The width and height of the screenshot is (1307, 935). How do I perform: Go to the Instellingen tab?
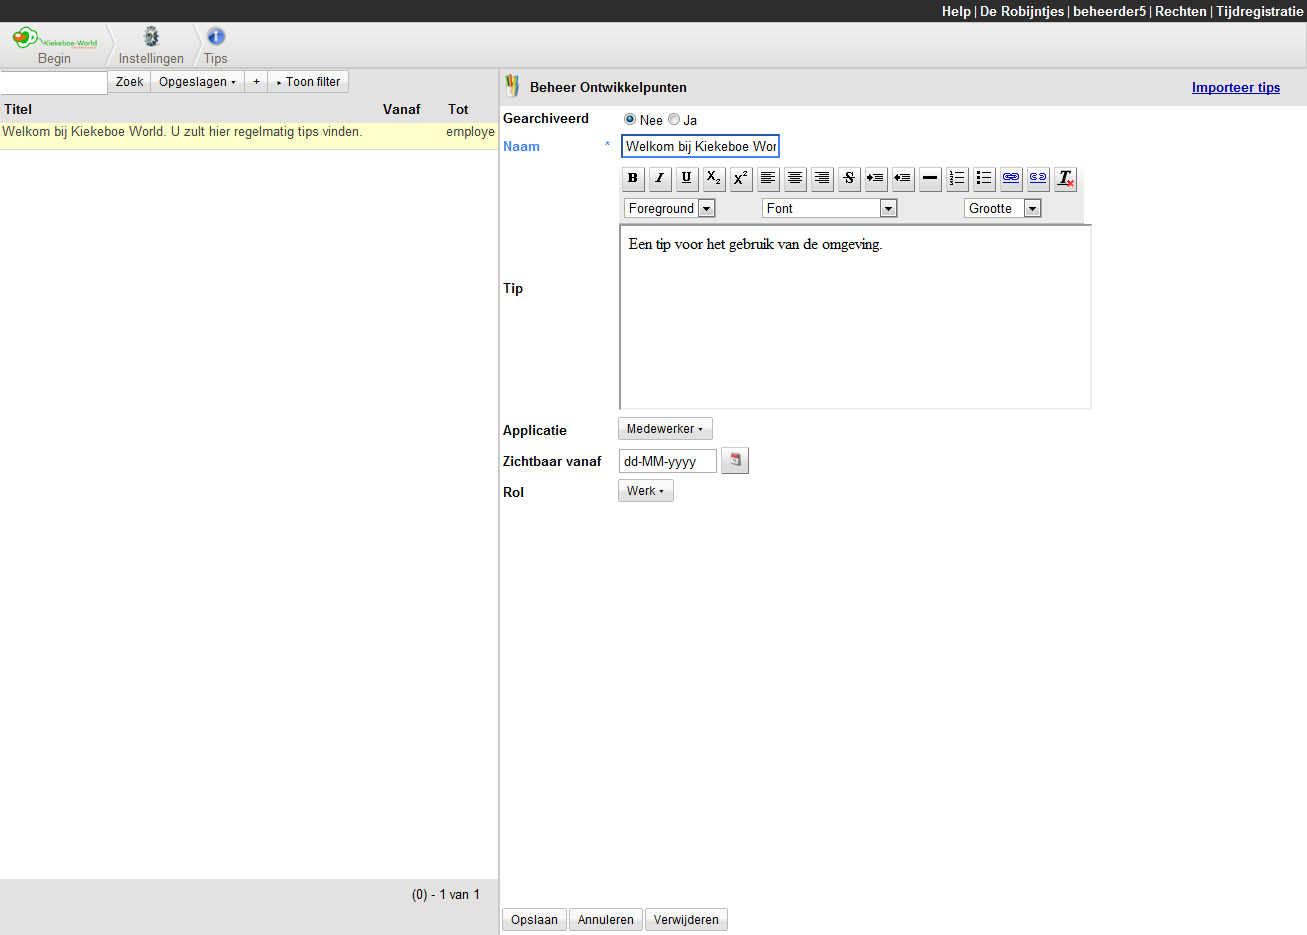[151, 46]
